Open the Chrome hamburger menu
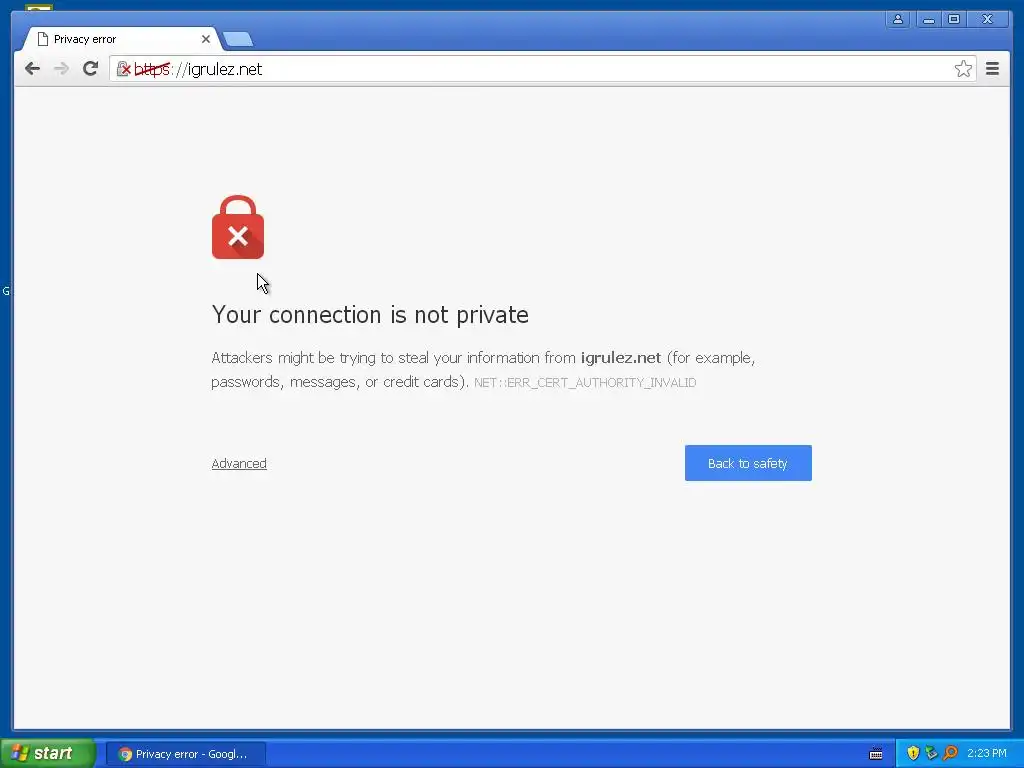 click(992, 69)
